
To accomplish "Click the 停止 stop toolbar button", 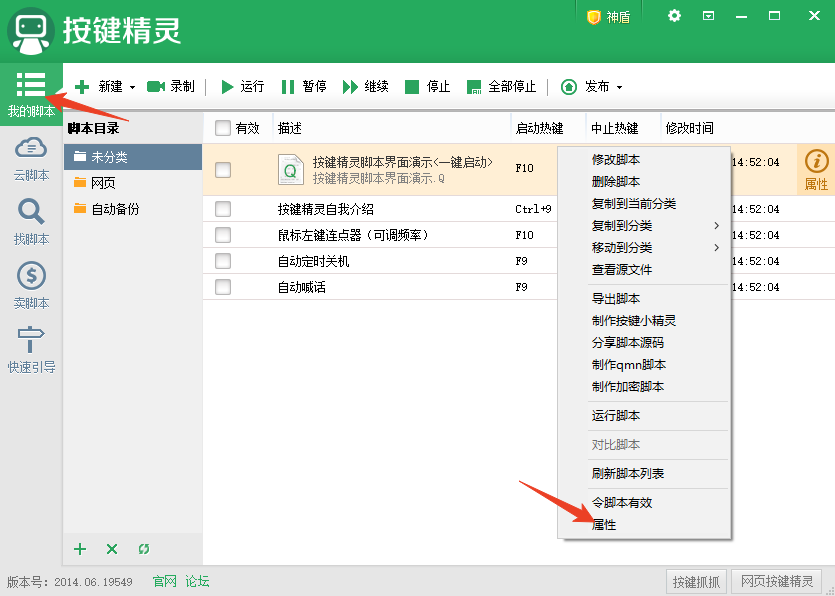I will pyautogui.click(x=428, y=86).
